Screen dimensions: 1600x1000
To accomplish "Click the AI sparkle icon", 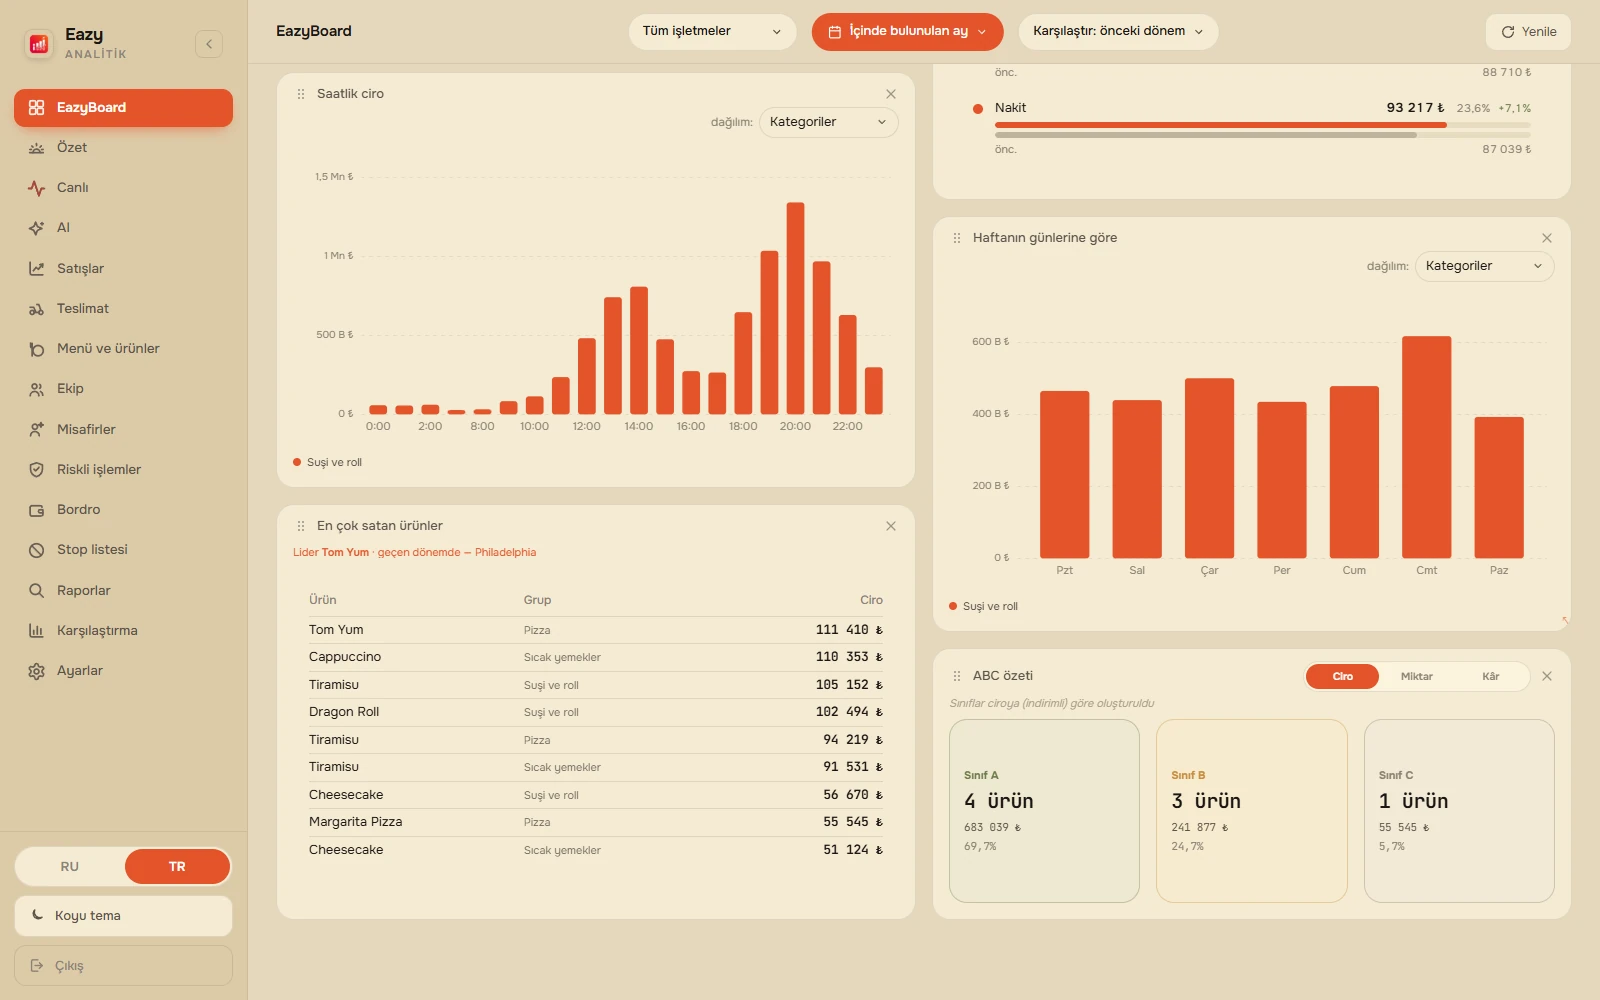I will click(x=37, y=228).
